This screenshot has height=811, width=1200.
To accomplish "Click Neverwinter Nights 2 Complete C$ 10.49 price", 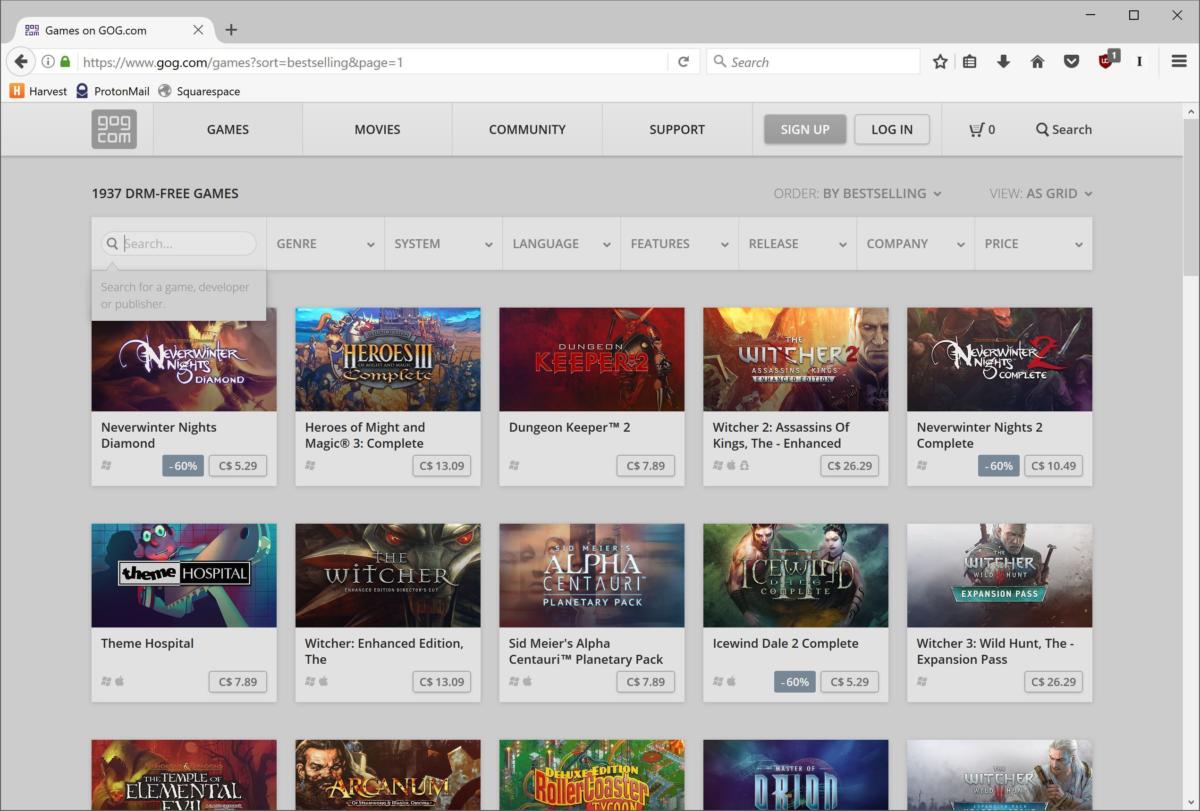I will click(x=1053, y=466).
